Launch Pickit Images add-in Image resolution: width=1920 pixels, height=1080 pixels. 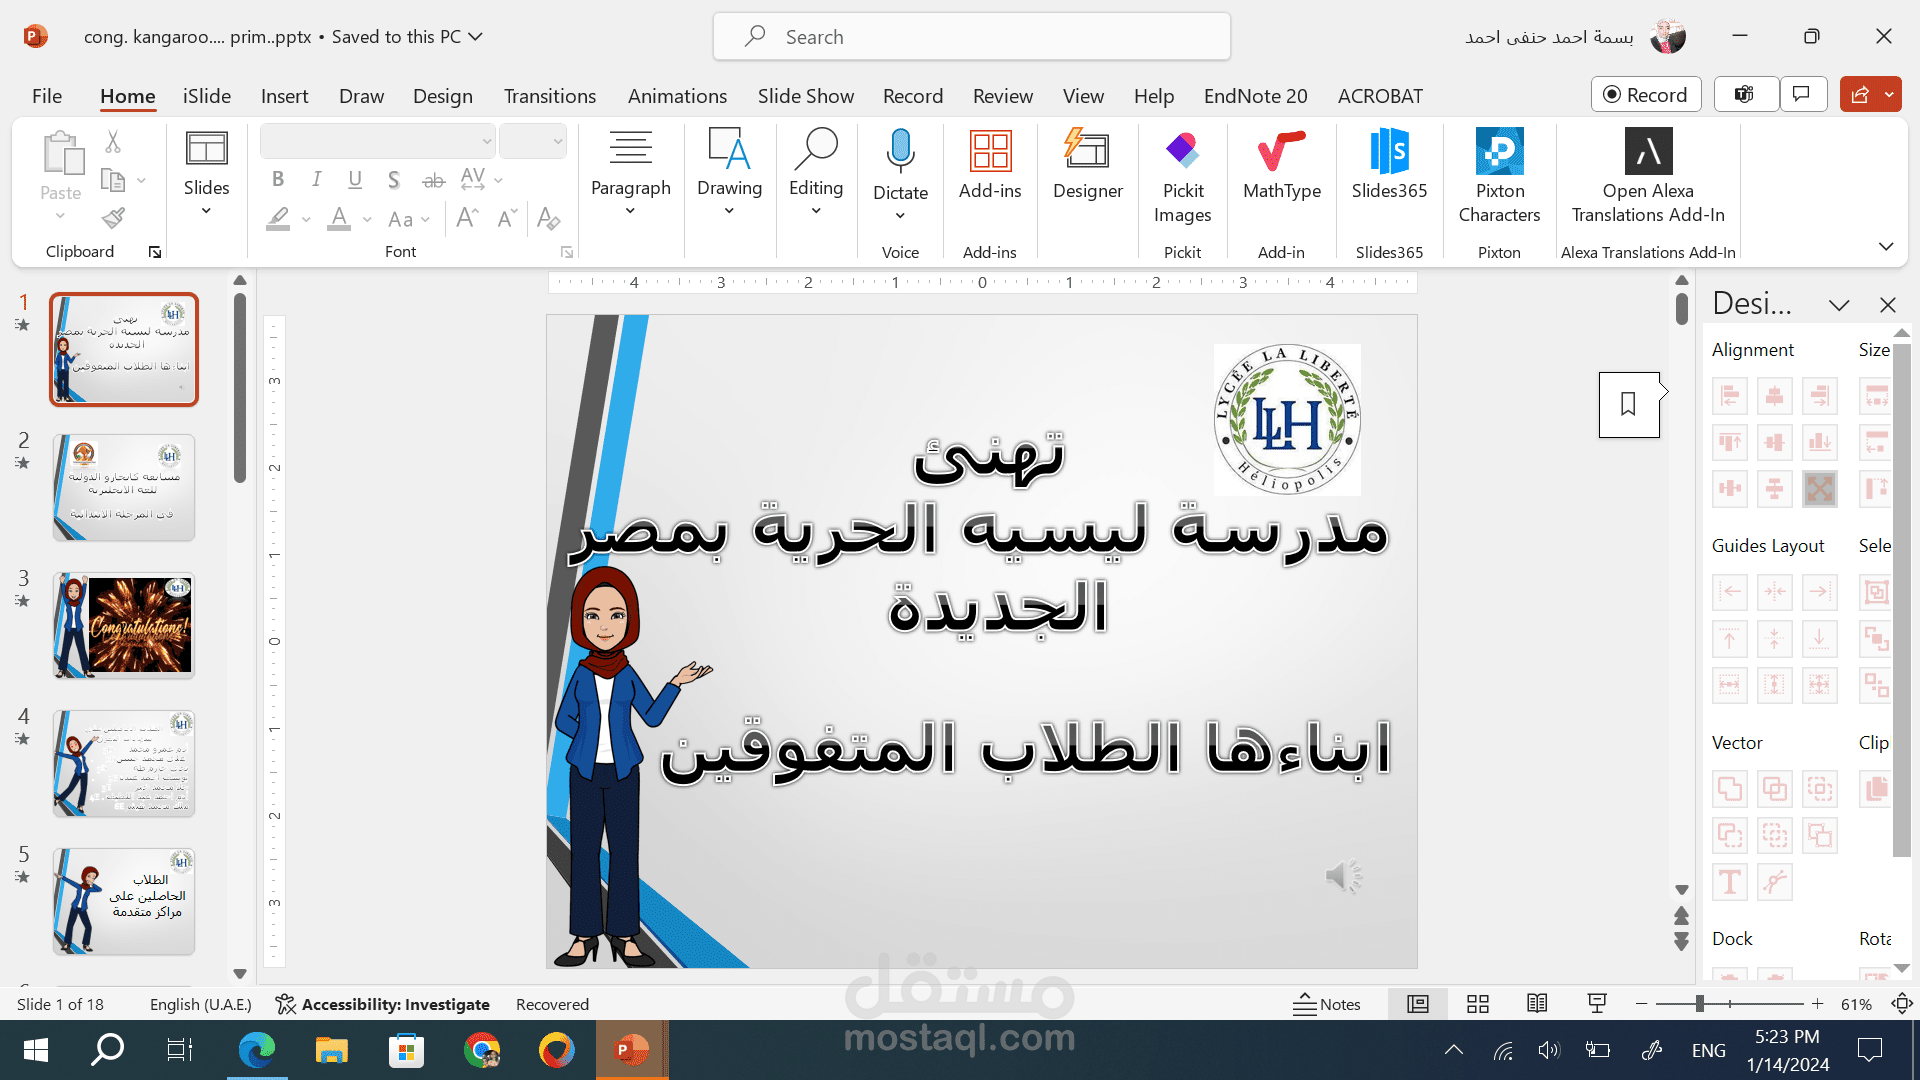click(1182, 177)
